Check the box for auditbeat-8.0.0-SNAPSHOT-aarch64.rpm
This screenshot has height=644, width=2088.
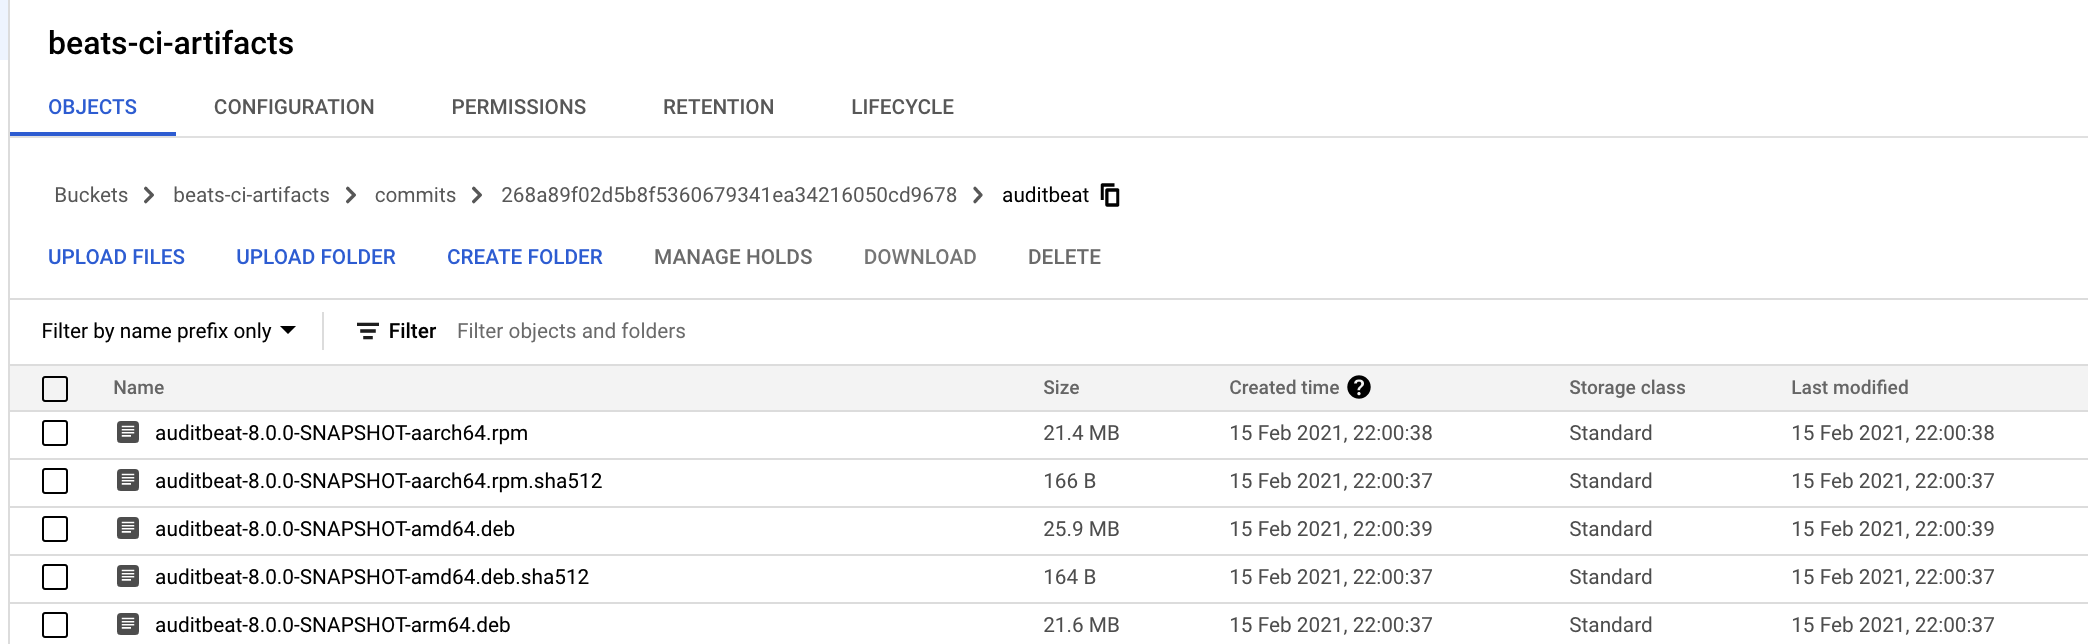(x=55, y=433)
